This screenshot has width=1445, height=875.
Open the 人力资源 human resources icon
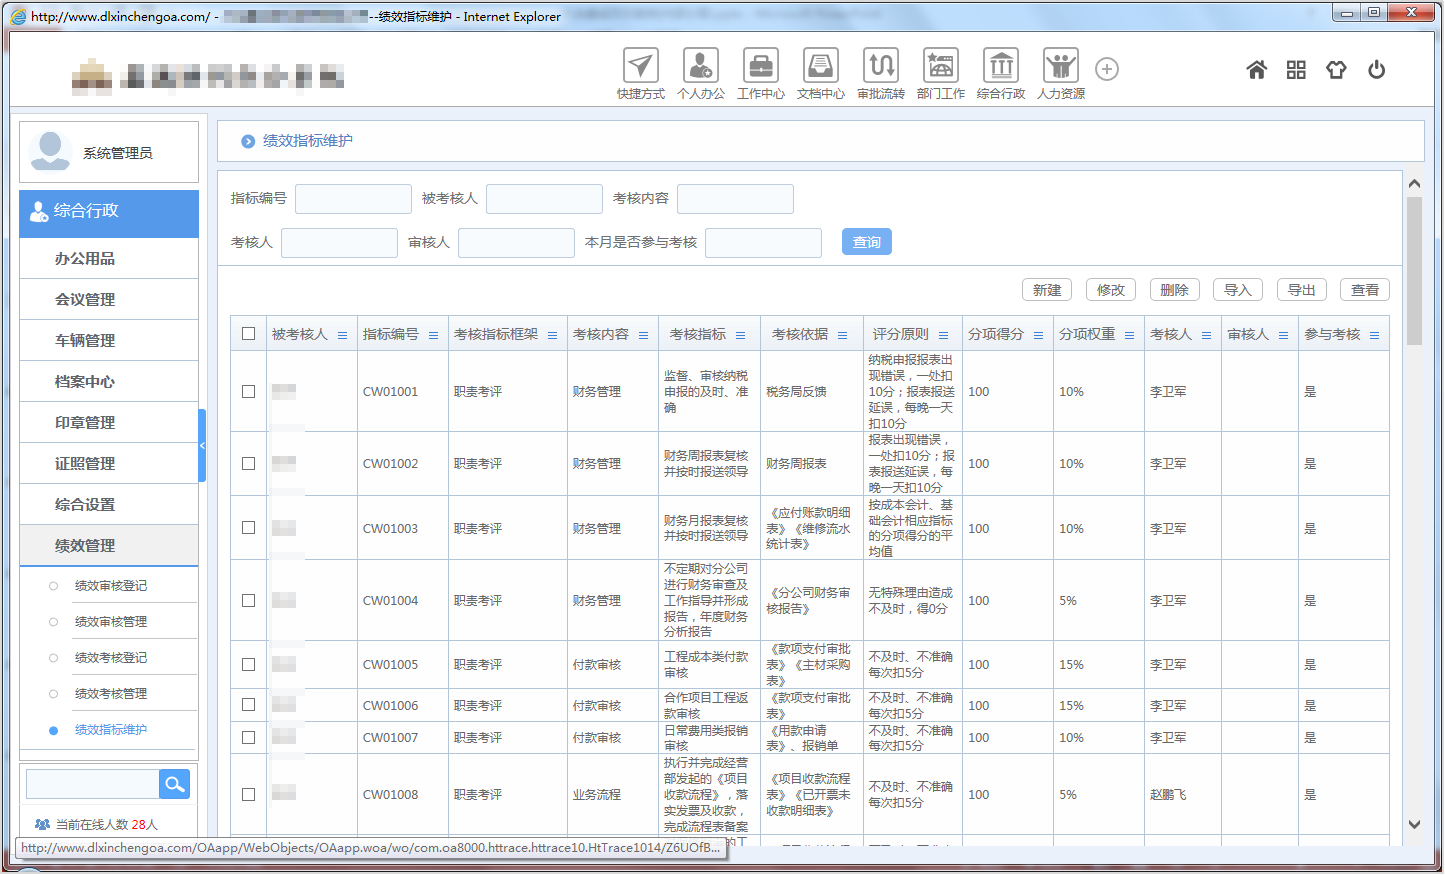pos(1060,67)
